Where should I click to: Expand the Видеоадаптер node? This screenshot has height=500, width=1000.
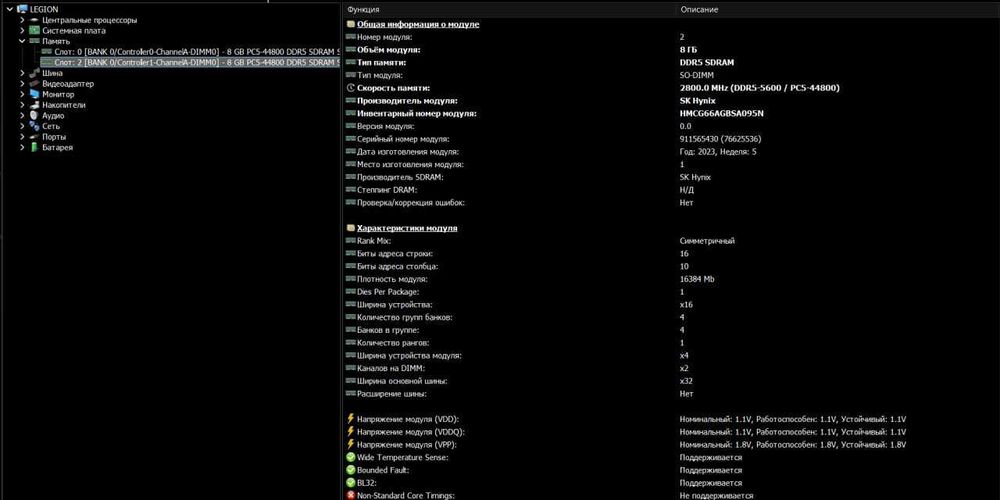point(22,84)
